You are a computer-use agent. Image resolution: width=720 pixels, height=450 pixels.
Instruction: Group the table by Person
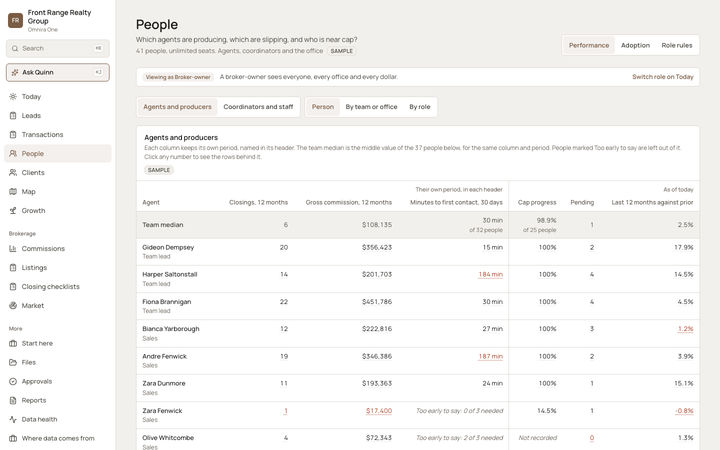pos(323,107)
